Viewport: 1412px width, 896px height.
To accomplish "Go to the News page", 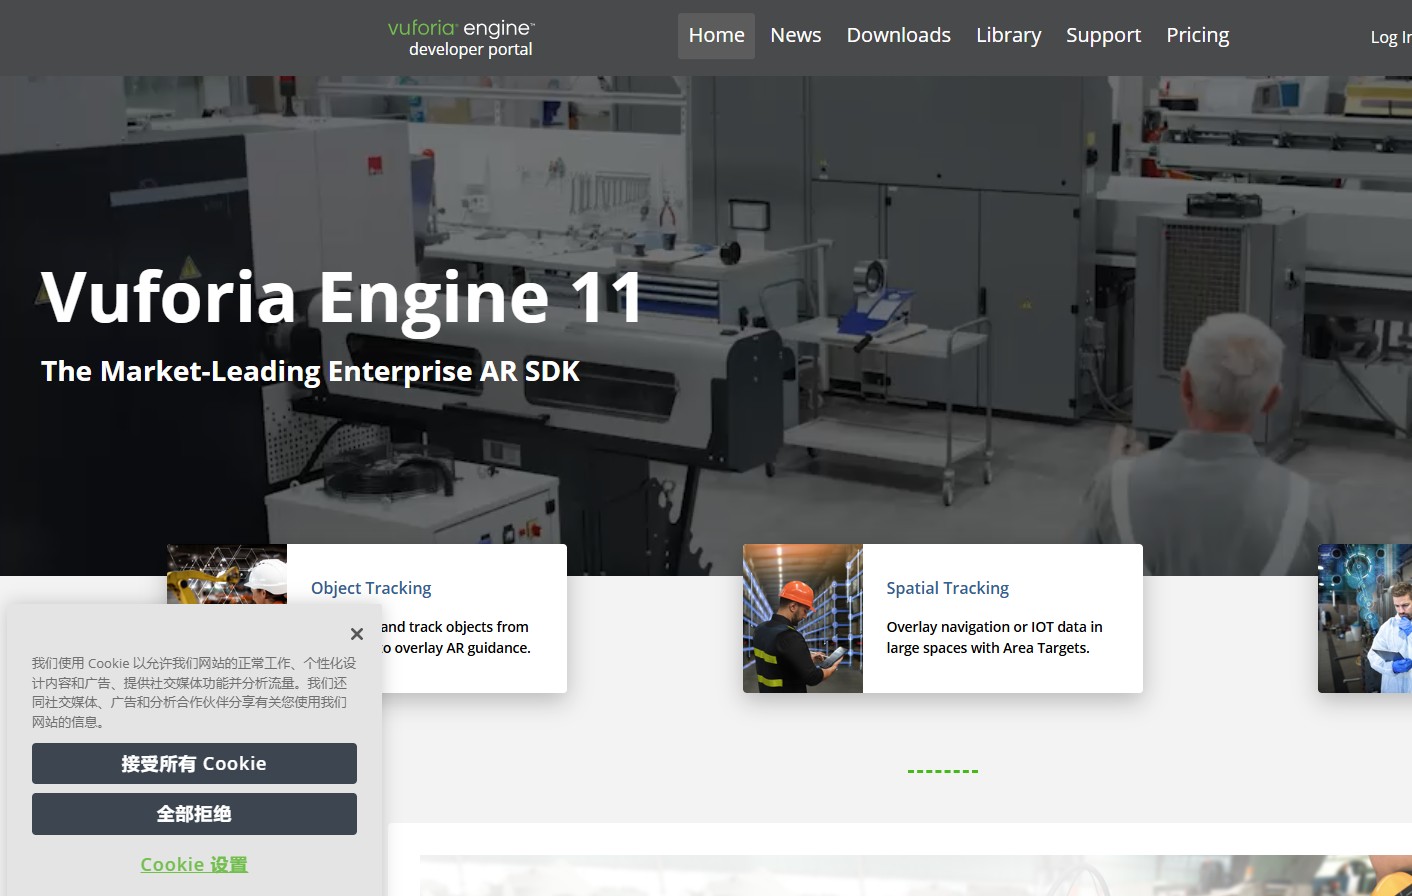I will pos(795,36).
